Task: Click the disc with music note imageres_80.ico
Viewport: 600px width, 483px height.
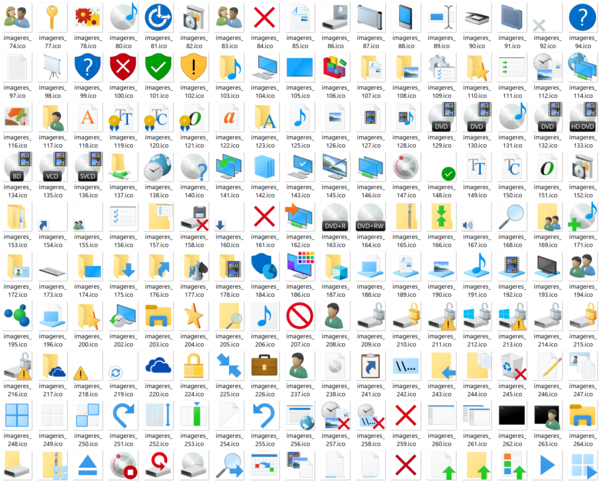Action: click(x=123, y=17)
